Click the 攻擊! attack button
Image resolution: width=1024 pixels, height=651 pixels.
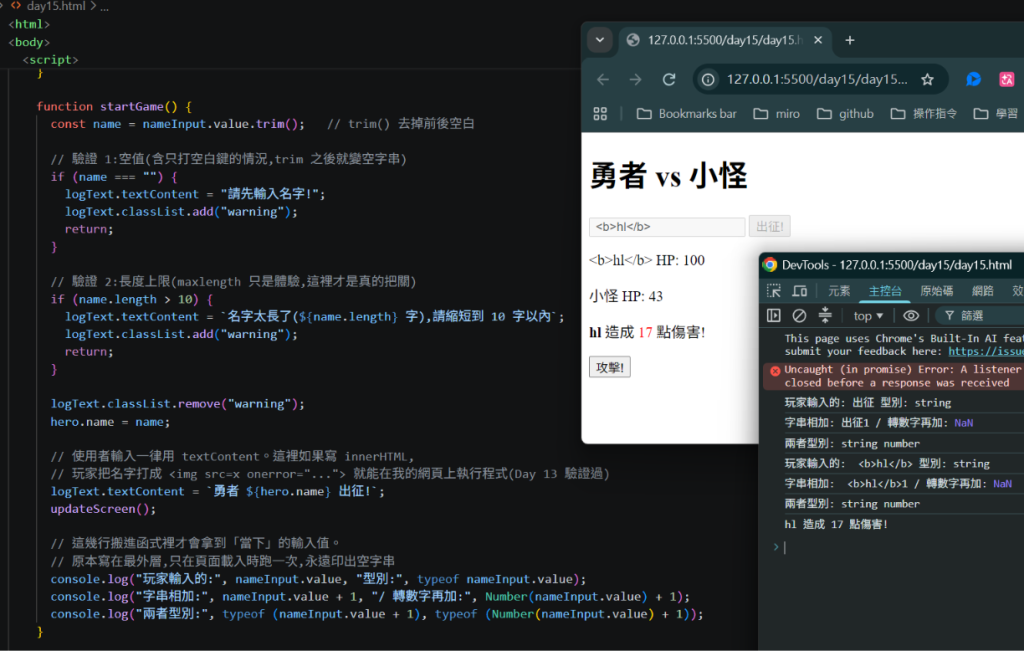610,367
